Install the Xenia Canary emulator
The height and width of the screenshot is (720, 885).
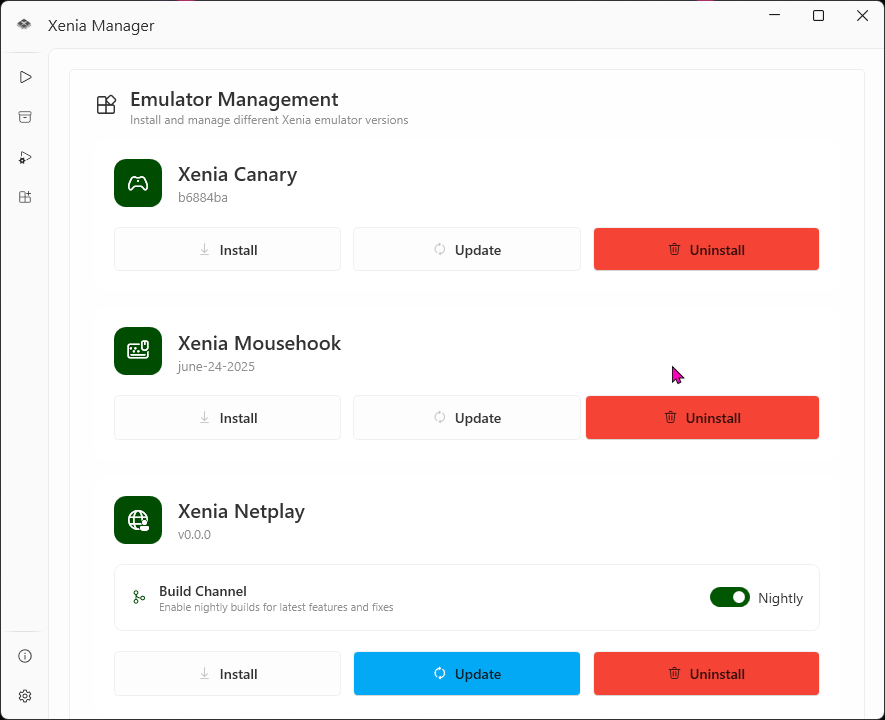pyautogui.click(x=227, y=249)
